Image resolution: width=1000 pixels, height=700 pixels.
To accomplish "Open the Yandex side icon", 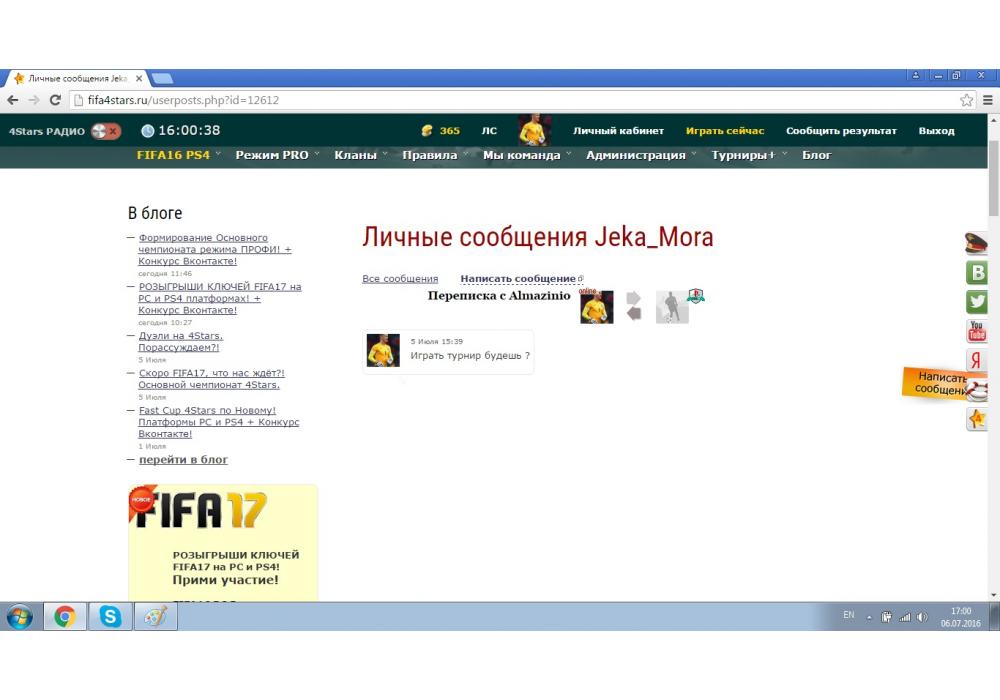I will 976,360.
